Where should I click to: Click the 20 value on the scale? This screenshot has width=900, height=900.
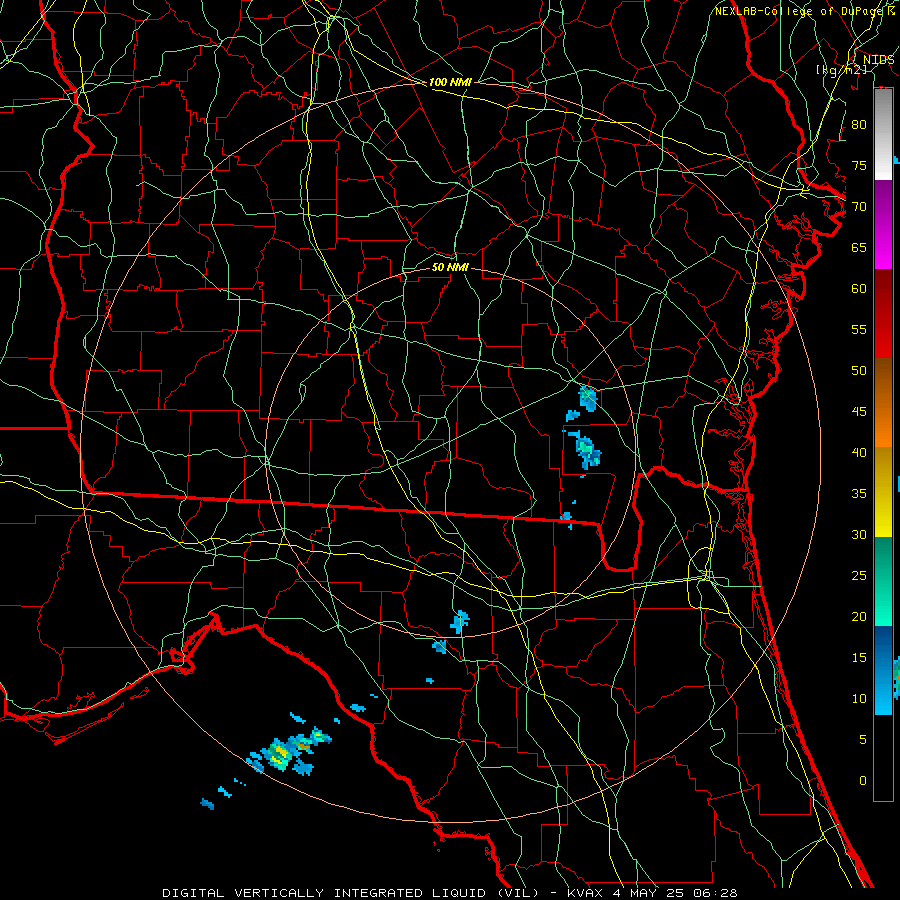pyautogui.click(x=859, y=616)
